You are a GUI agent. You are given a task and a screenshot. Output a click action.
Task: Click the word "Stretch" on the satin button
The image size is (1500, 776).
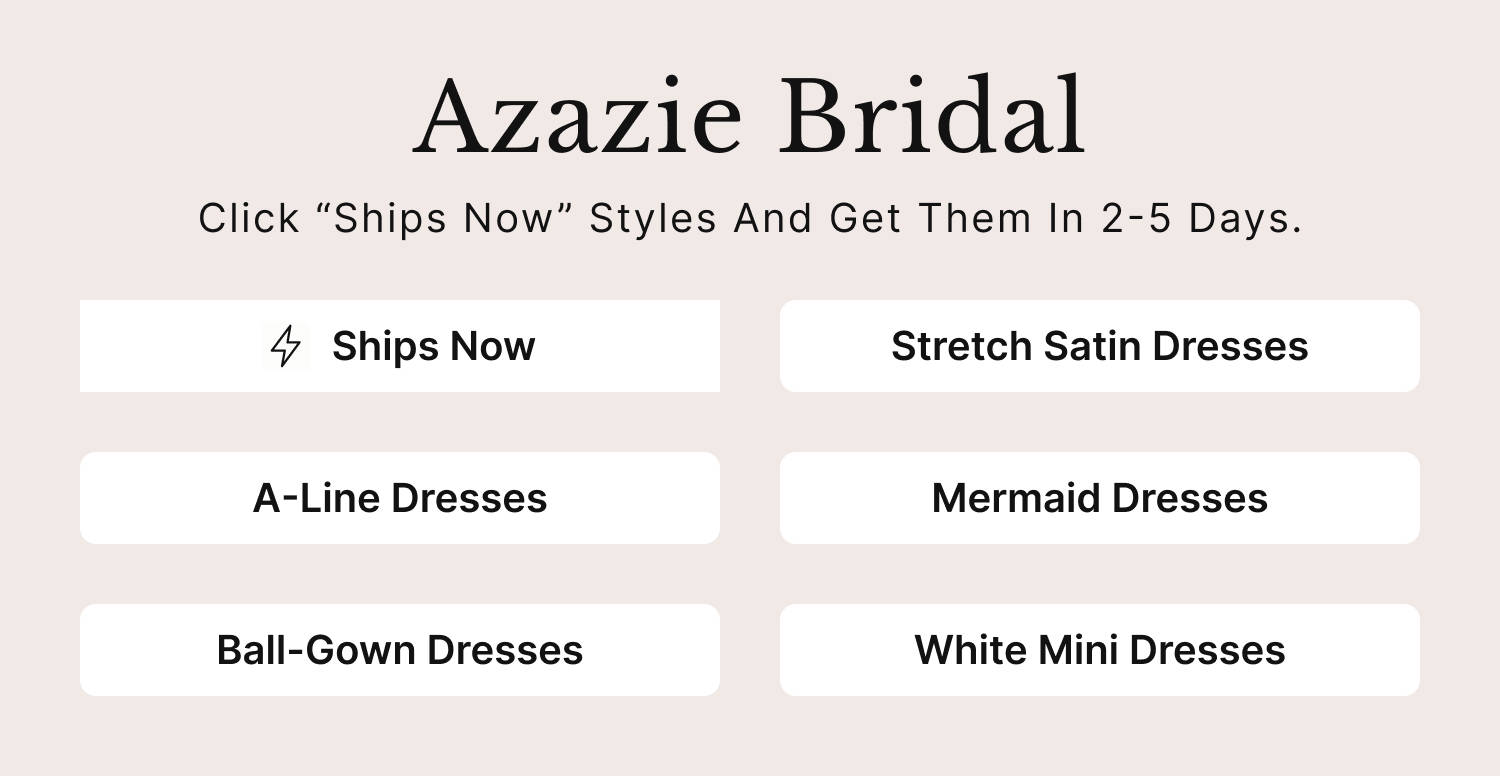[x=961, y=346]
